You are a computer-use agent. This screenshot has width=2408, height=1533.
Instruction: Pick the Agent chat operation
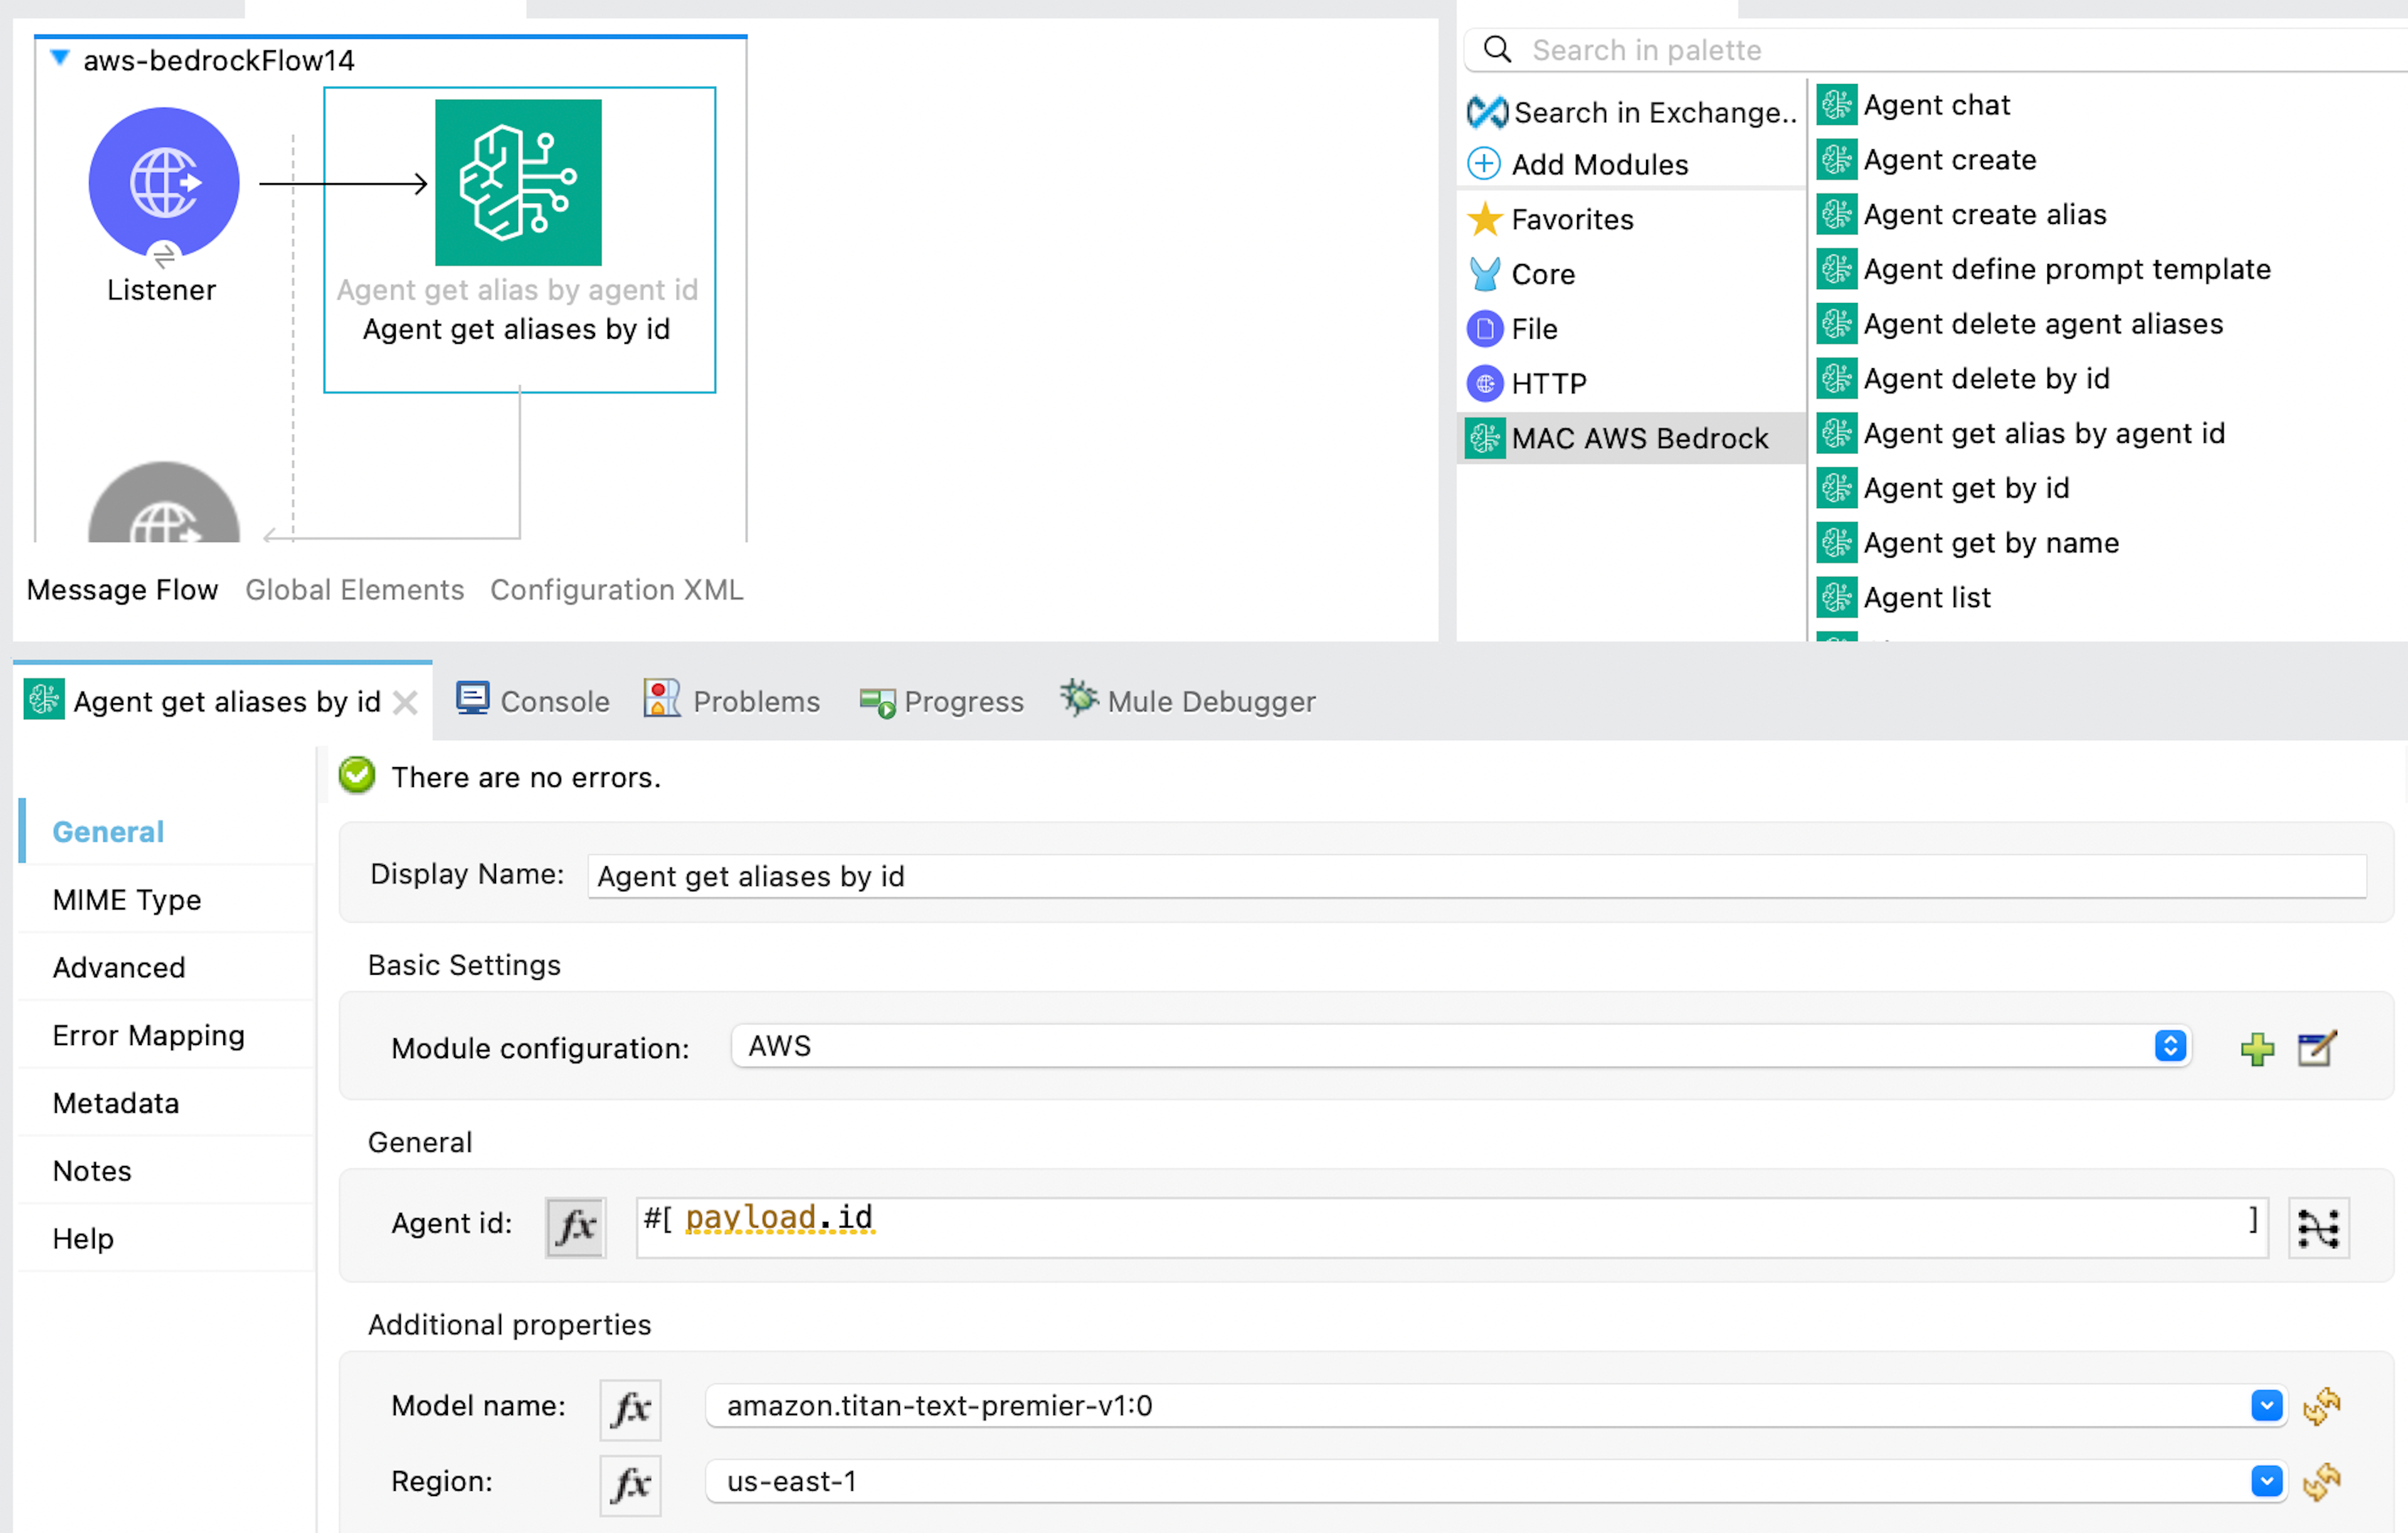(1913, 105)
